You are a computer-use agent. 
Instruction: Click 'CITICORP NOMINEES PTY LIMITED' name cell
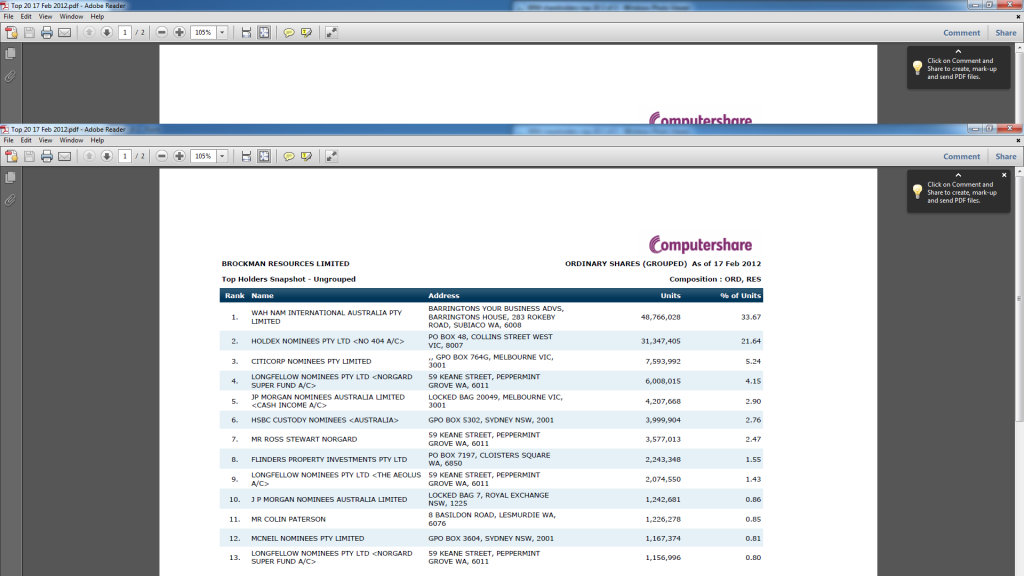(x=311, y=361)
